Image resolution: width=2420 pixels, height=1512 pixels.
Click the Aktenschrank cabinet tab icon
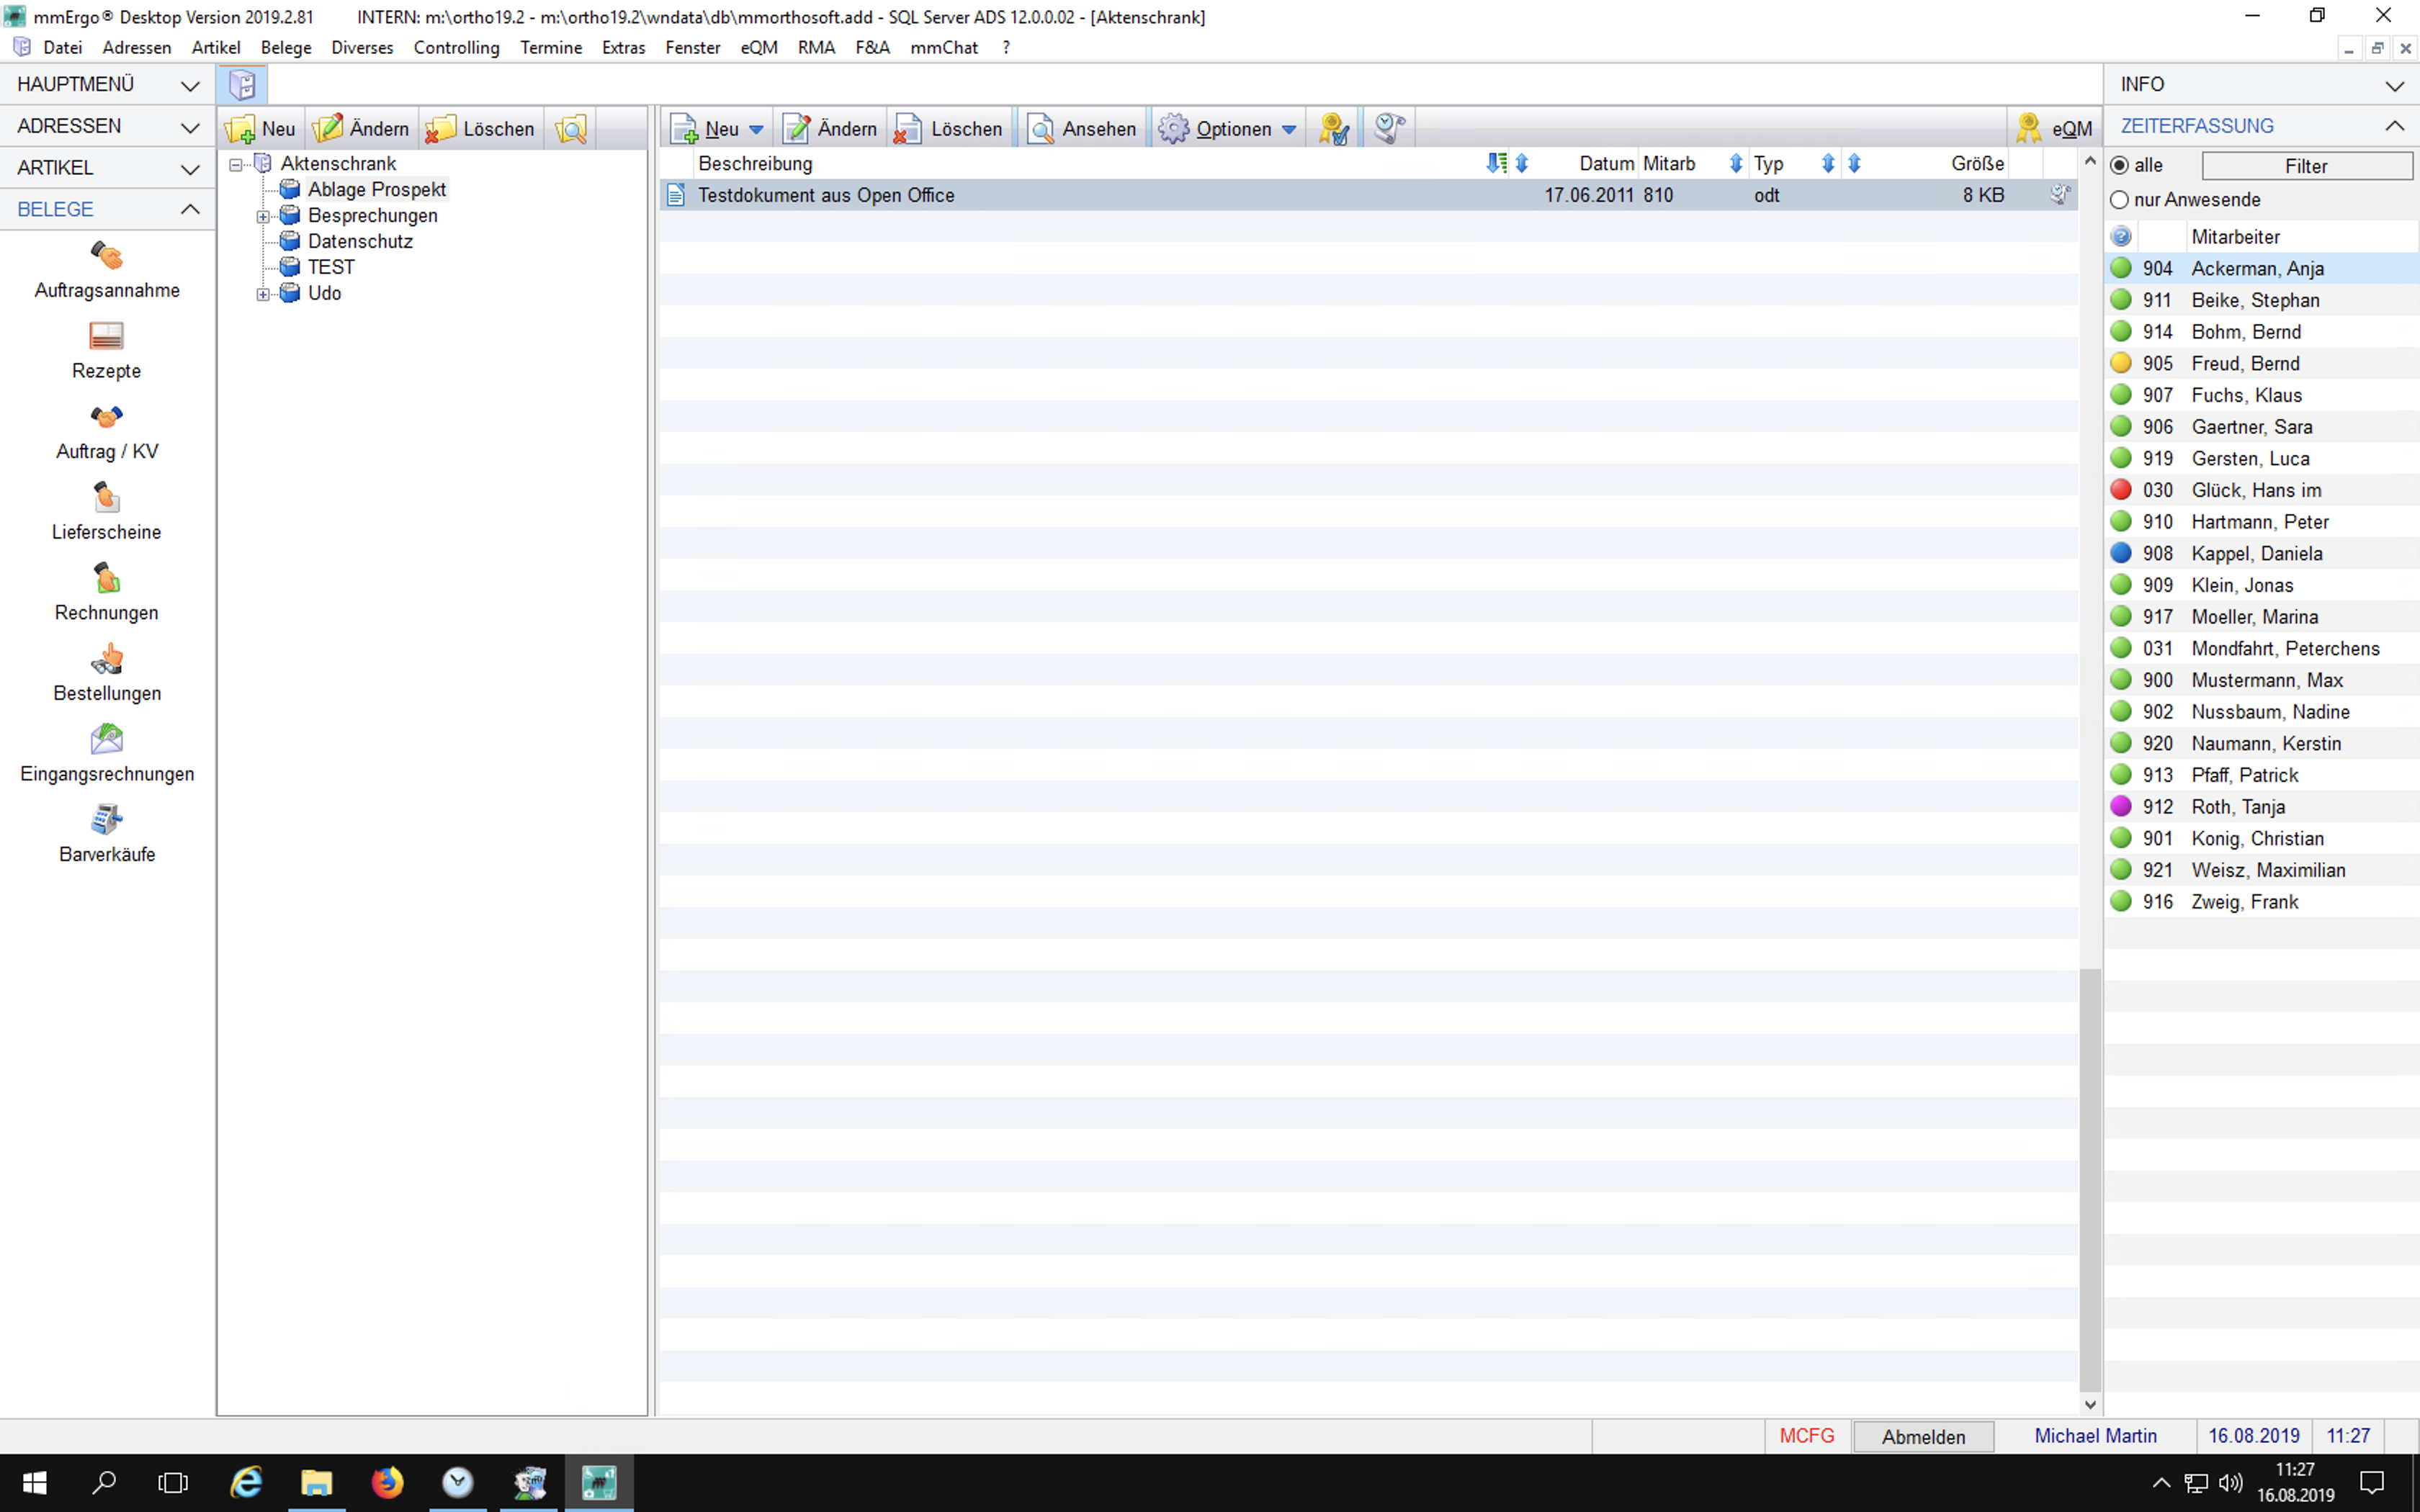coord(243,85)
